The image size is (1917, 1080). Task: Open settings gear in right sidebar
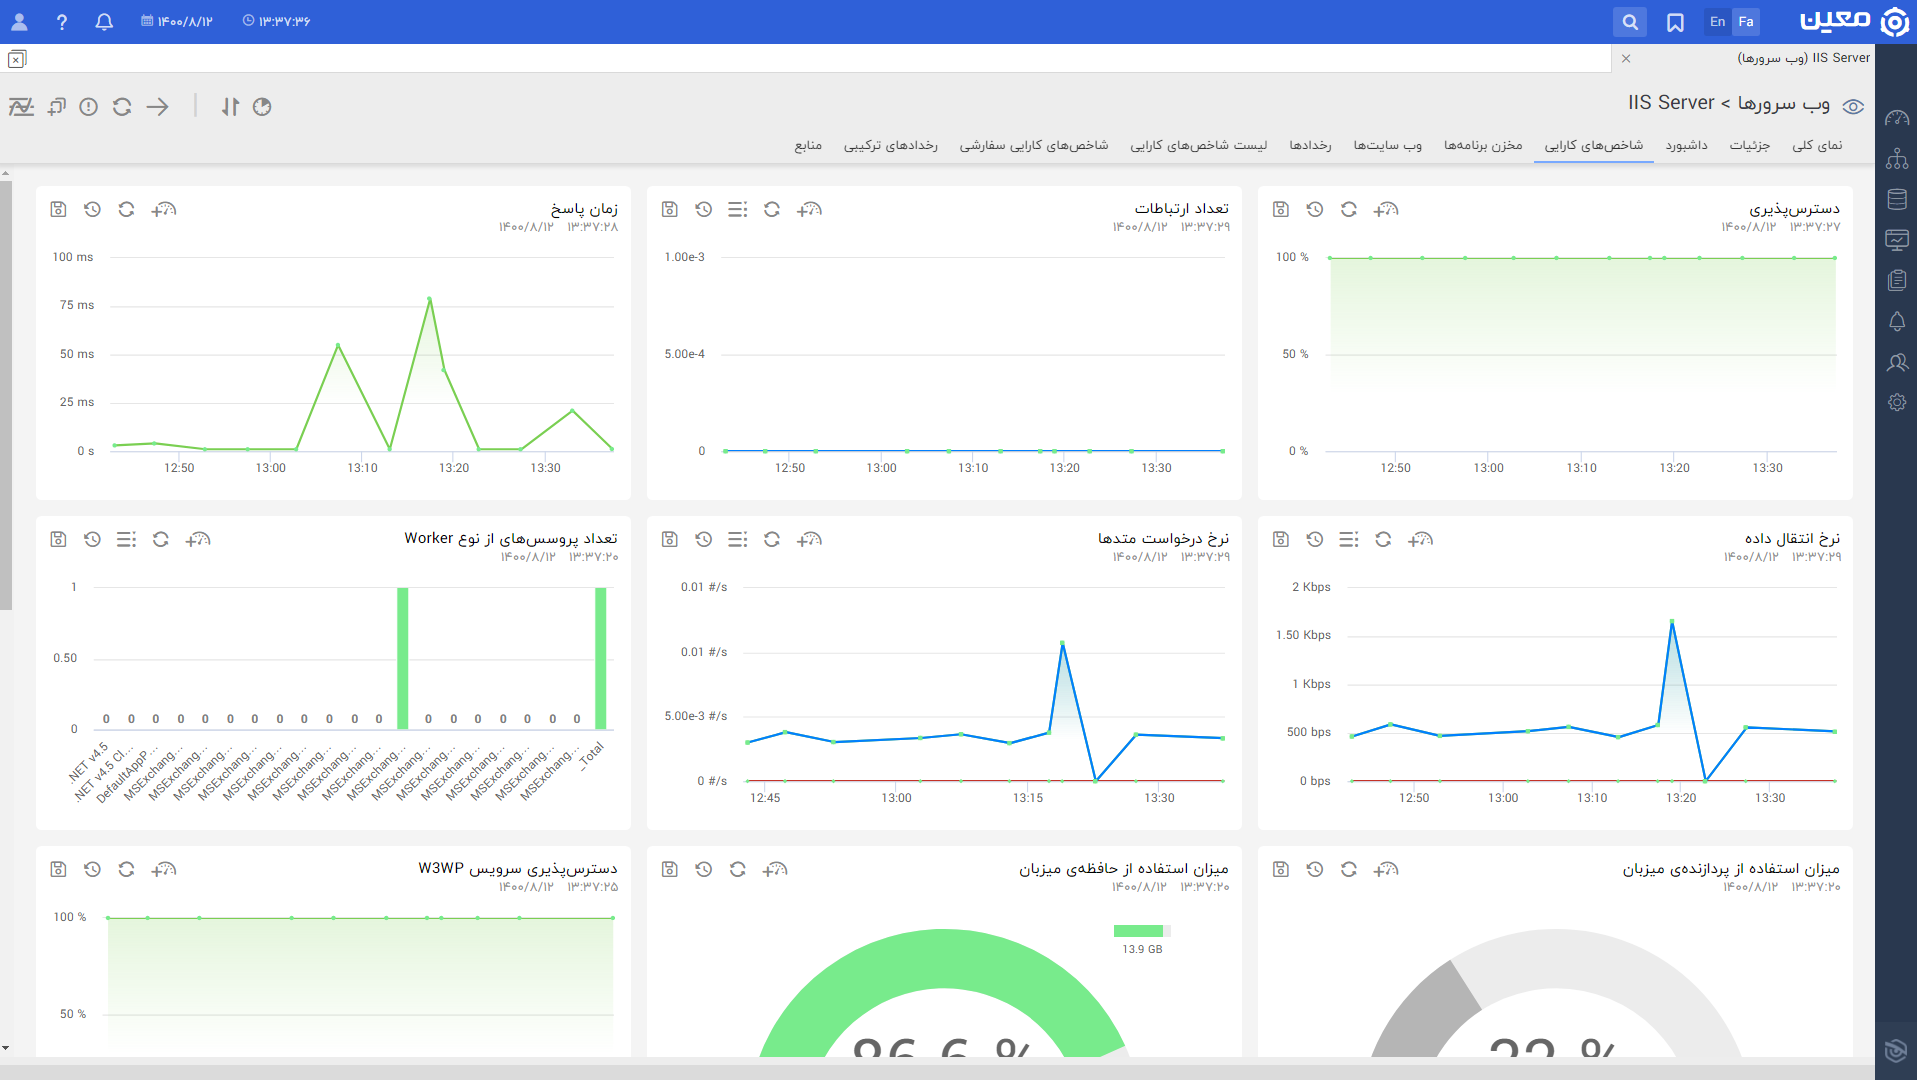(1897, 402)
